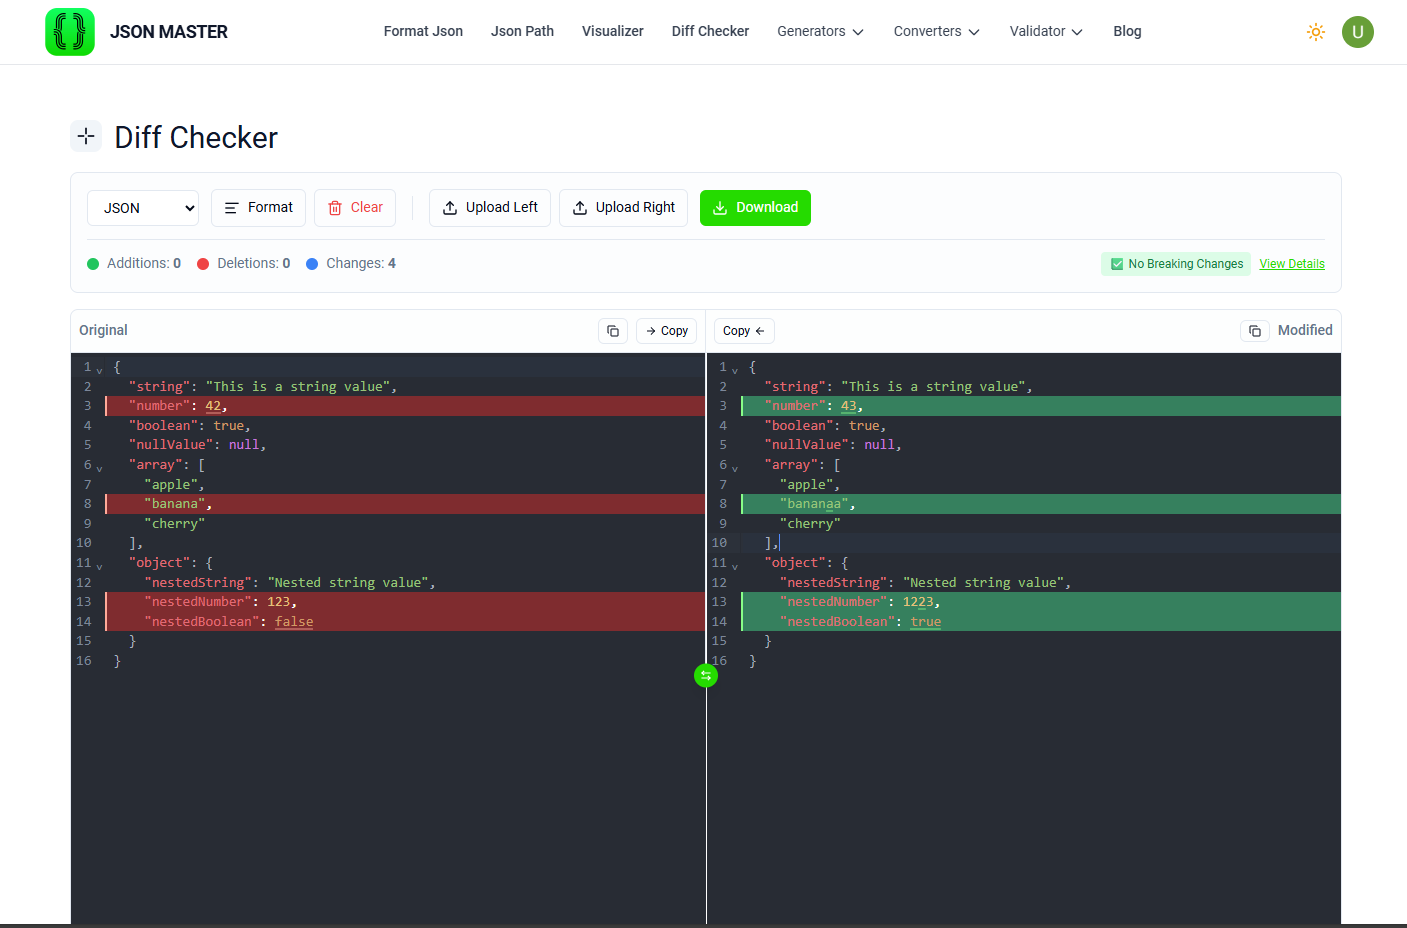Select Json Path from navigation menu
Screen dimensions: 1407x928
[522, 31]
